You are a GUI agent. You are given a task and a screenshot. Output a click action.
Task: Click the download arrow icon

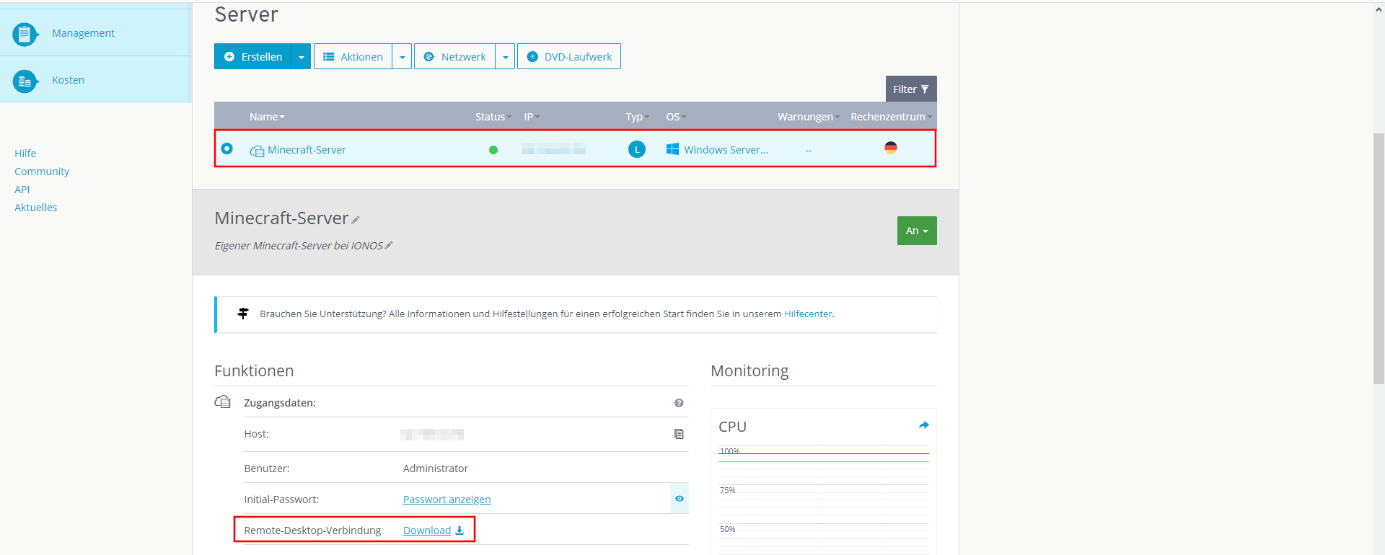click(x=460, y=530)
